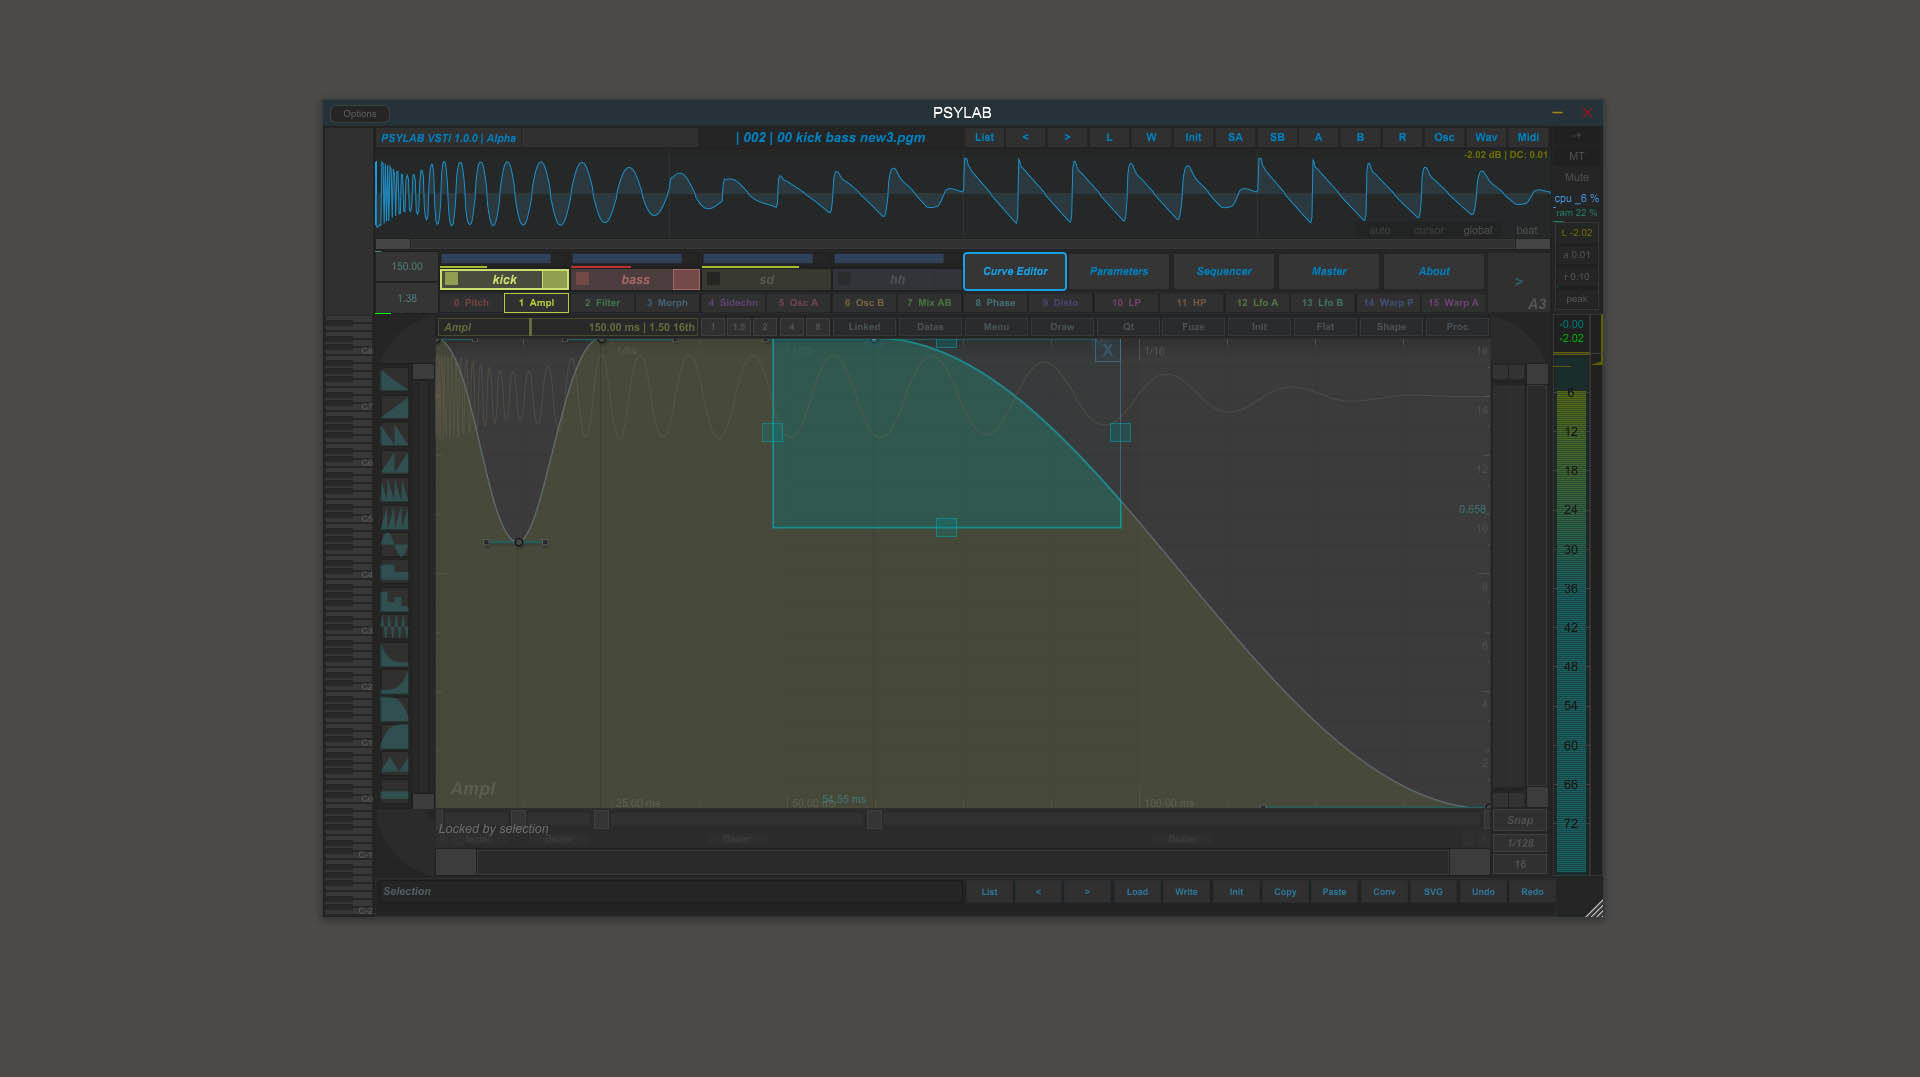Switch to the Sequencer tab
Screen dimensions: 1920x1077
1224,271
